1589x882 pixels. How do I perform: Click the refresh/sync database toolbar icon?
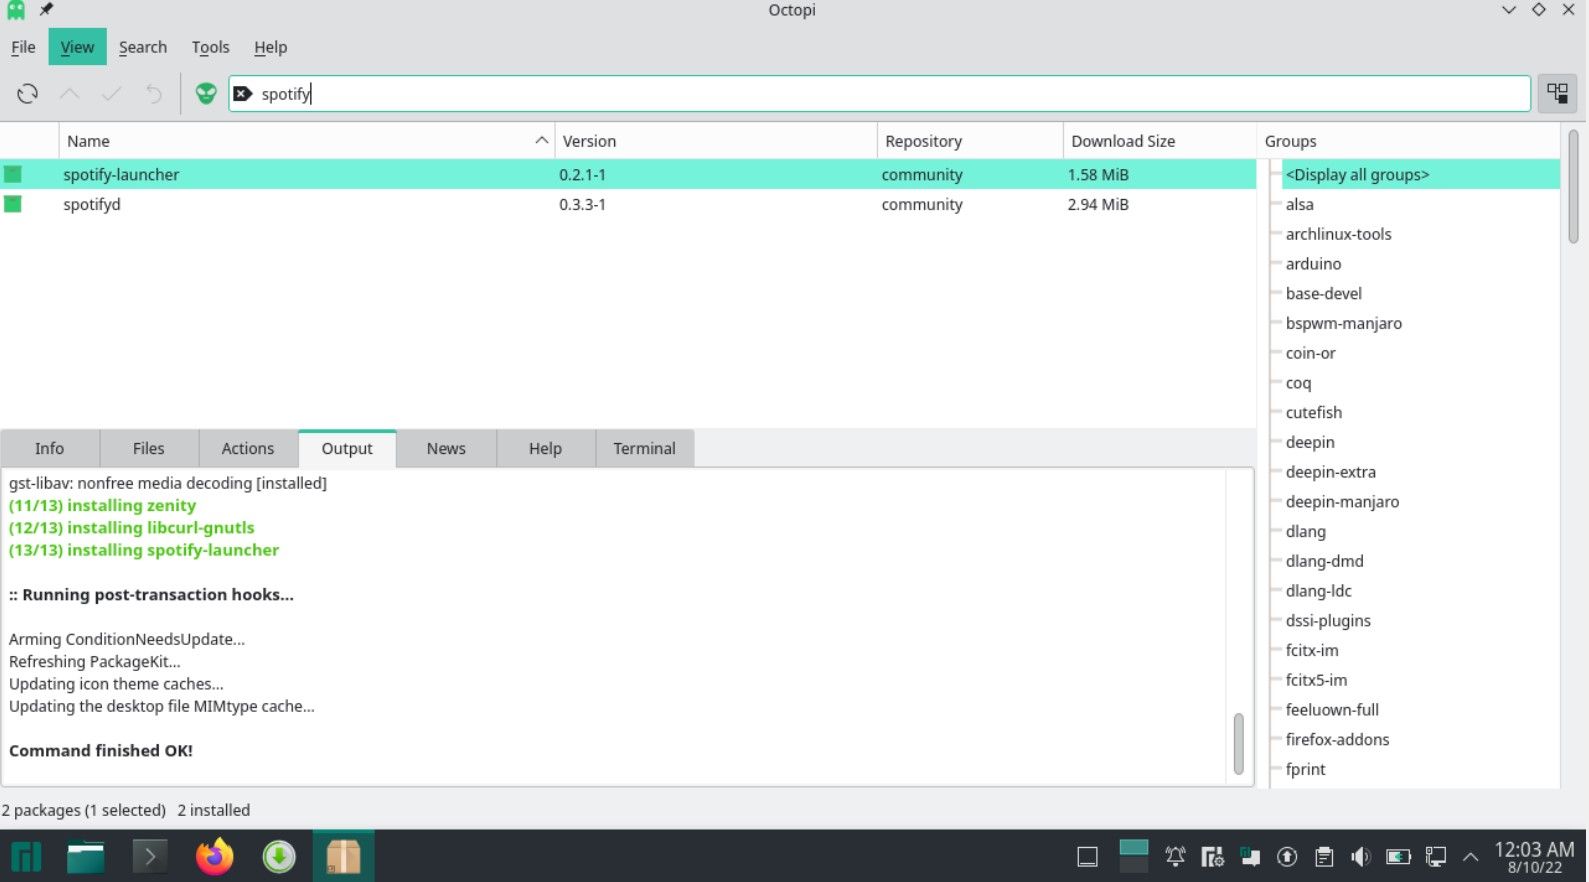(x=27, y=94)
